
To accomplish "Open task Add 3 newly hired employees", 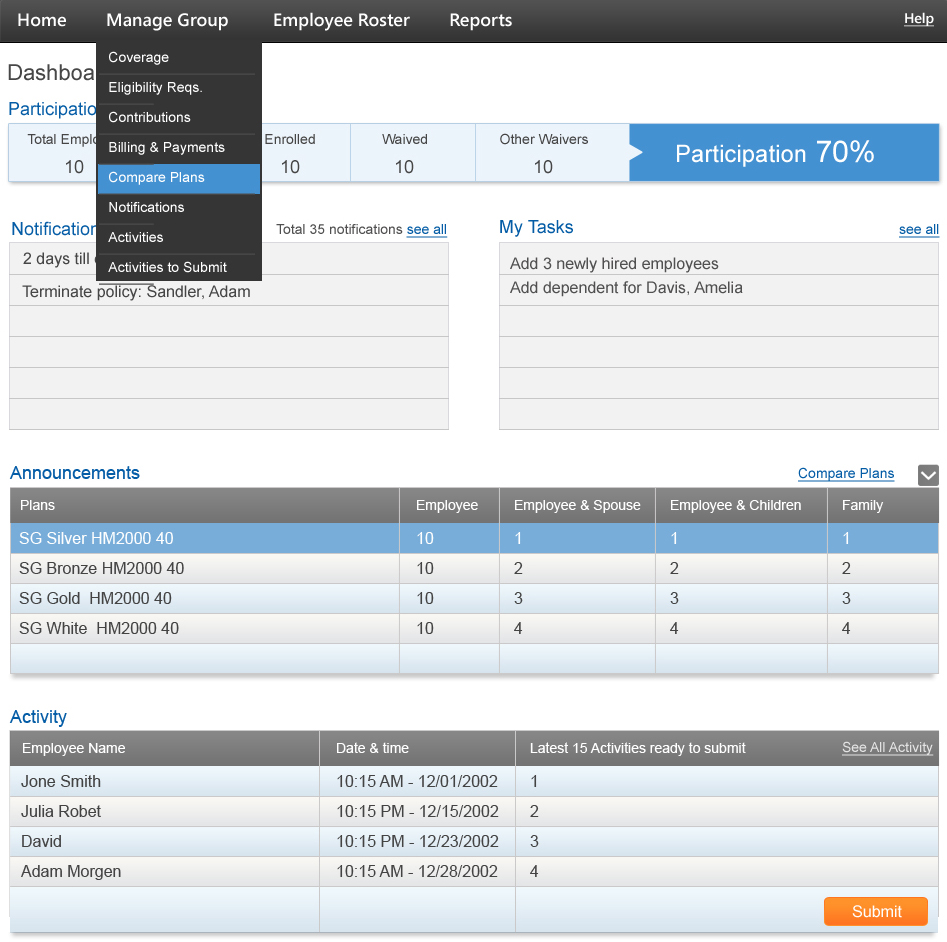I will (614, 264).
